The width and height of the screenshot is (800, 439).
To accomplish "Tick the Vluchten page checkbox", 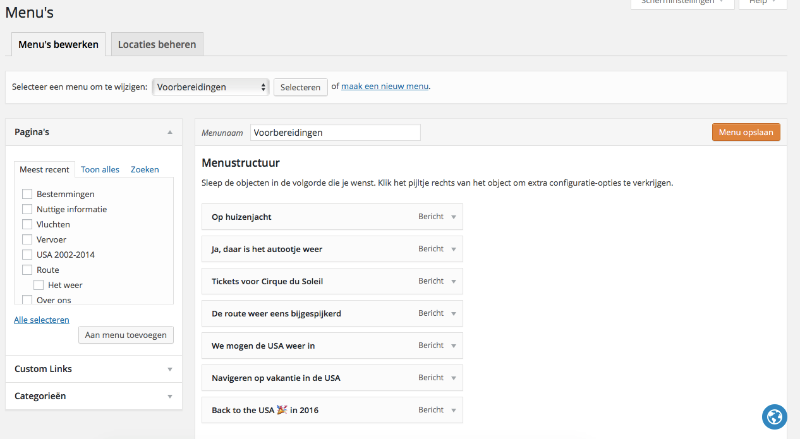I will (x=27, y=224).
